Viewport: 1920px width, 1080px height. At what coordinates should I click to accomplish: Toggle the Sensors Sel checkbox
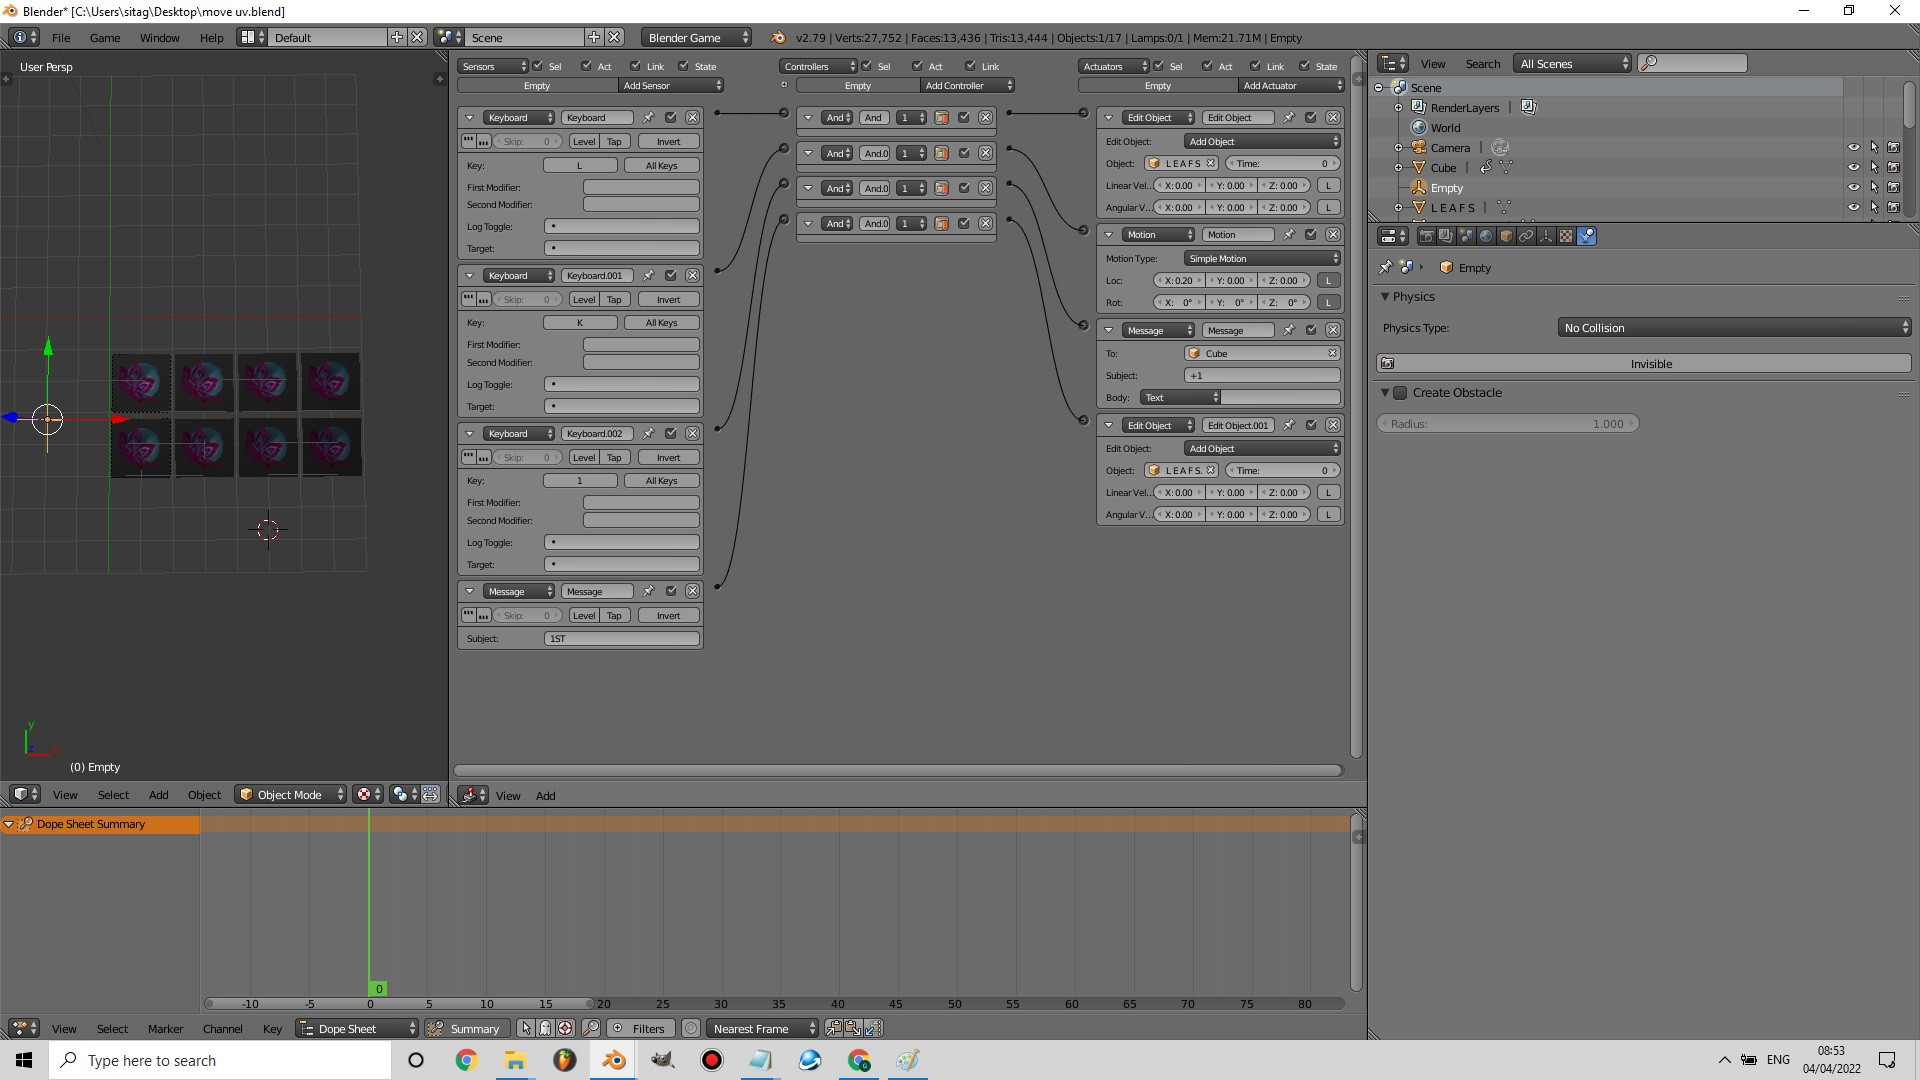click(x=538, y=66)
